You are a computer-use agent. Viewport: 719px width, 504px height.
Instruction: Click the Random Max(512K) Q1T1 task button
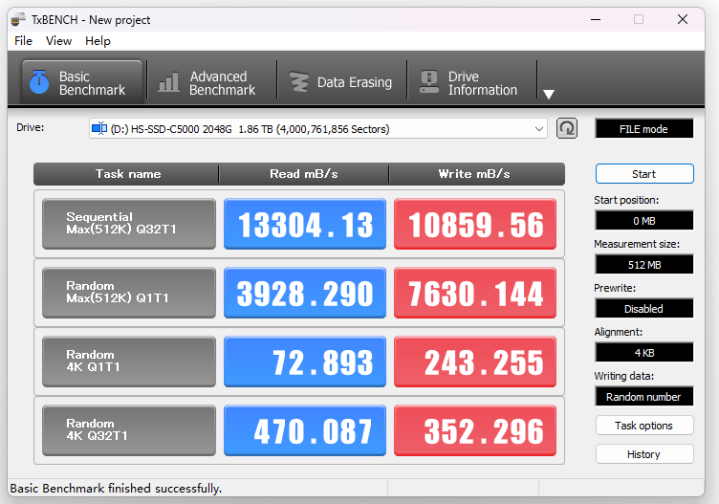129,293
